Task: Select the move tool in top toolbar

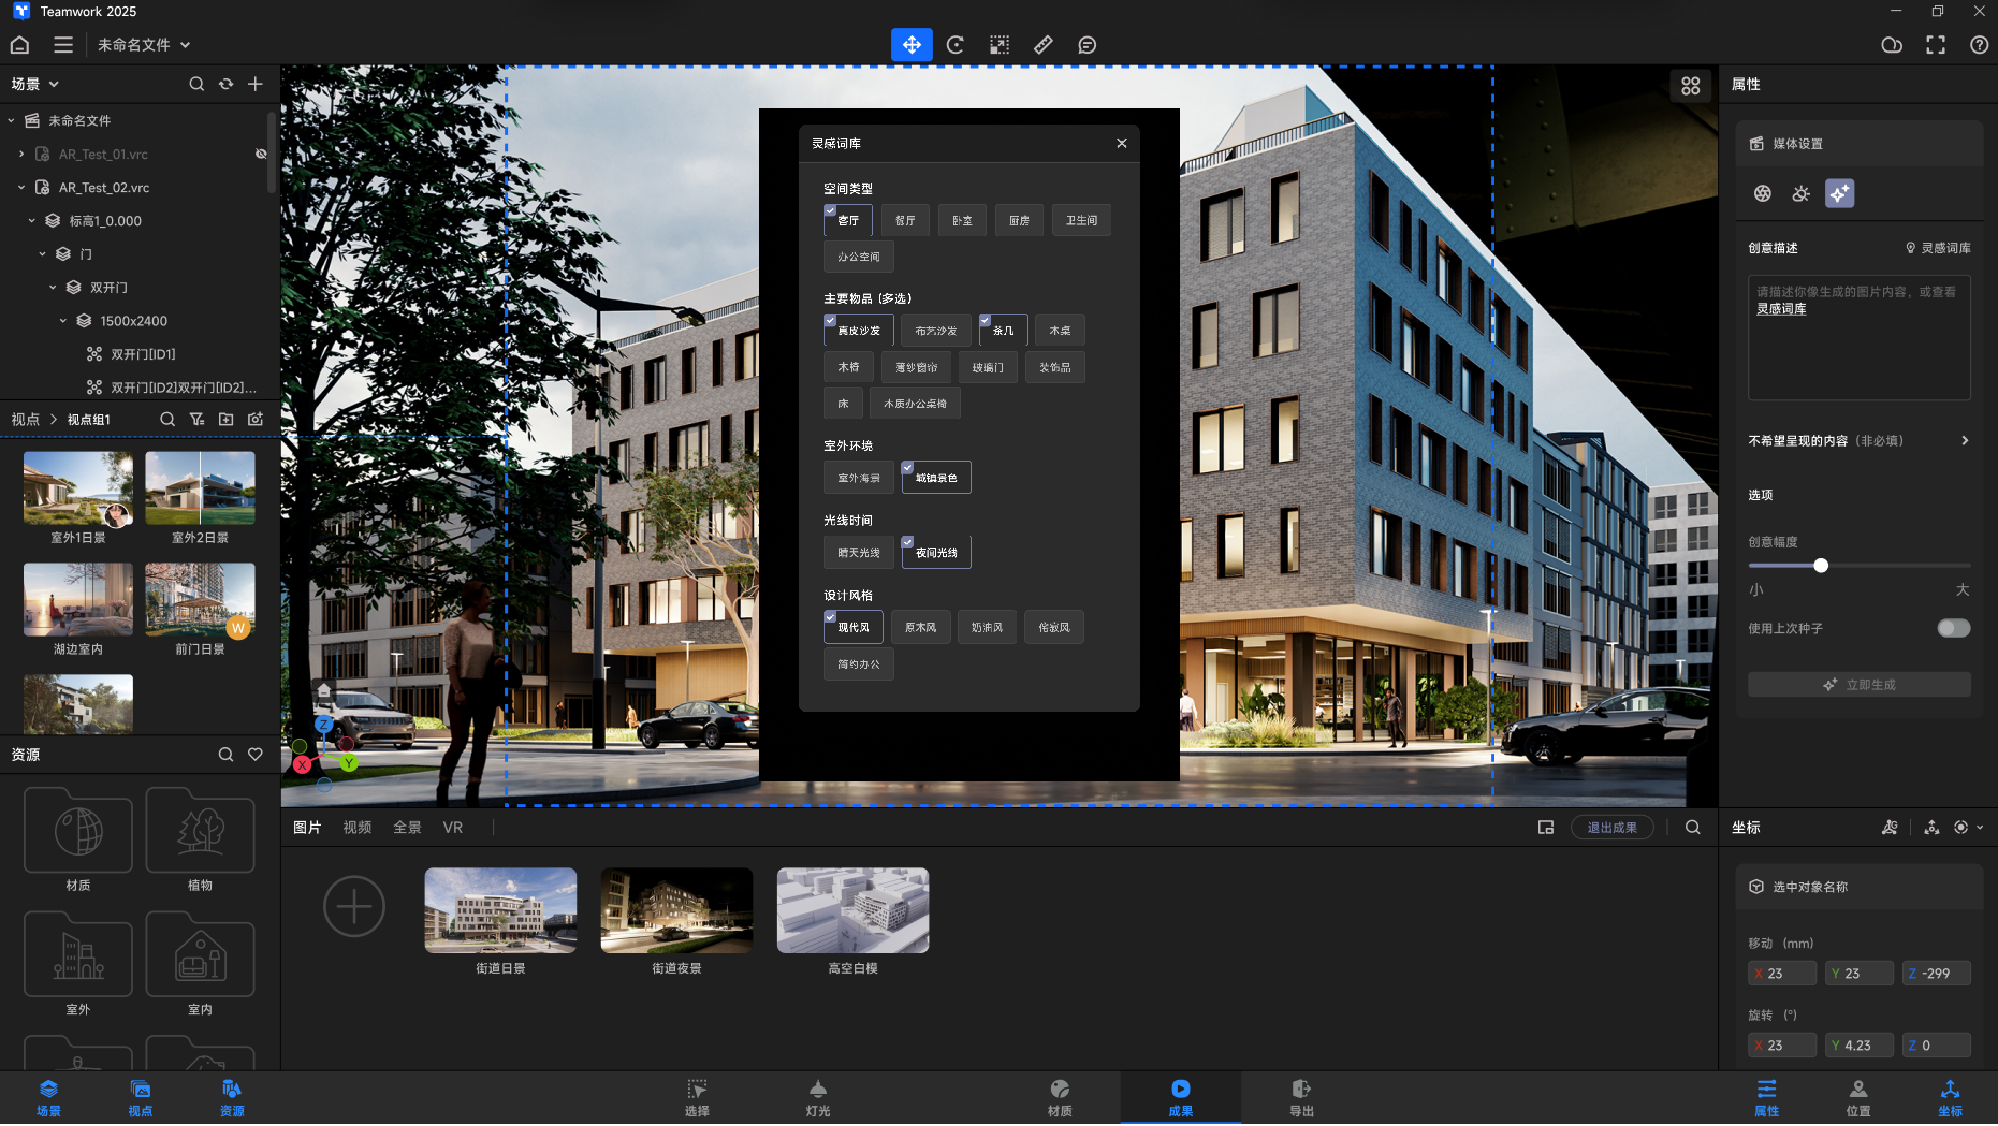Action: click(x=911, y=45)
